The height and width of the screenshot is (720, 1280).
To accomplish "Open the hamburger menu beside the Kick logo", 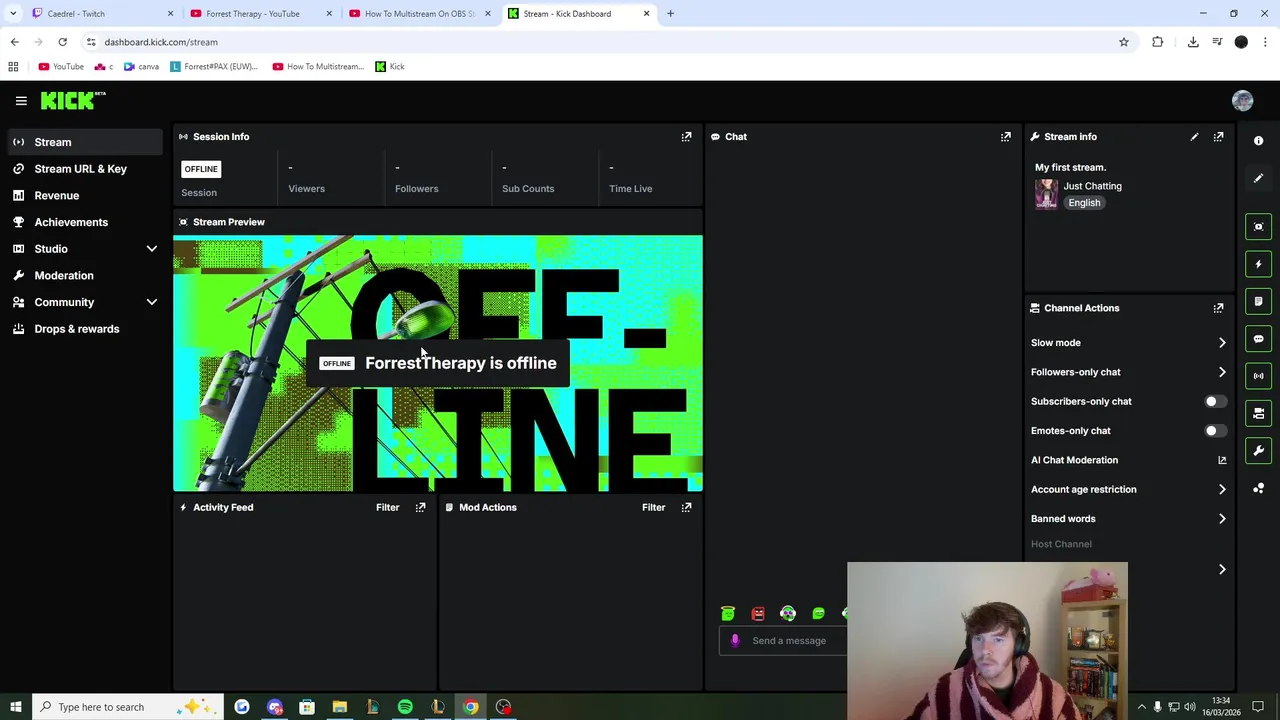I will click(x=21, y=100).
